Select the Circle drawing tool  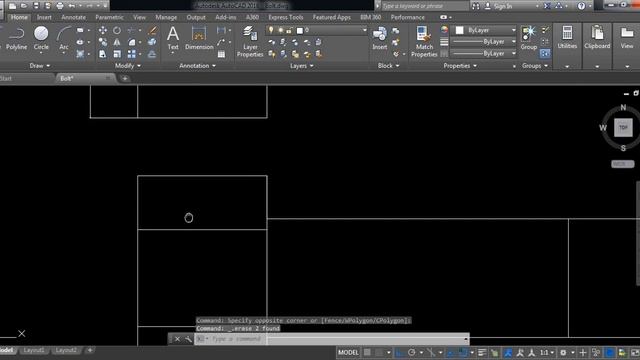click(41, 38)
